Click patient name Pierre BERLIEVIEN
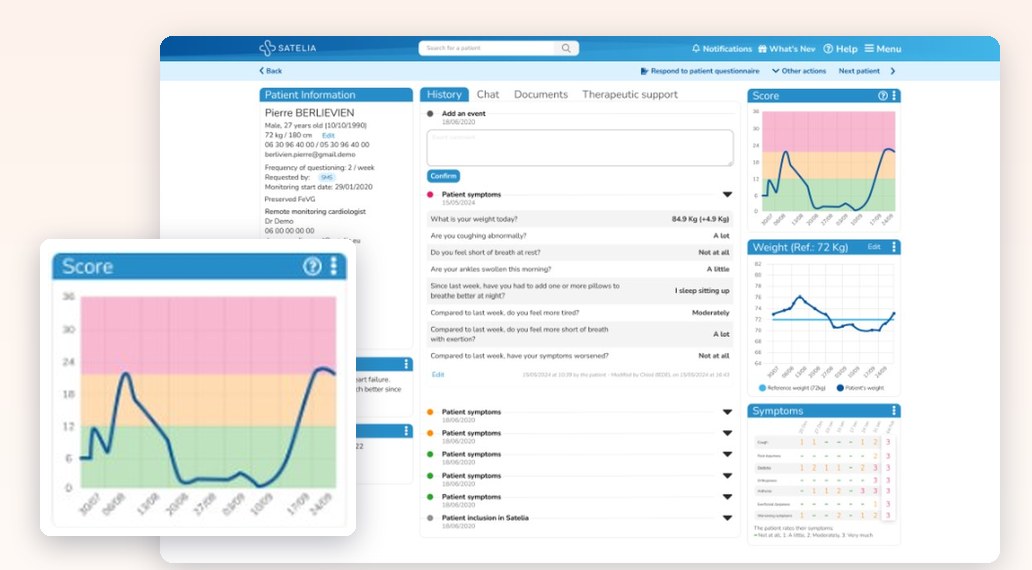Image resolution: width=1032 pixels, height=570 pixels. 309,113
